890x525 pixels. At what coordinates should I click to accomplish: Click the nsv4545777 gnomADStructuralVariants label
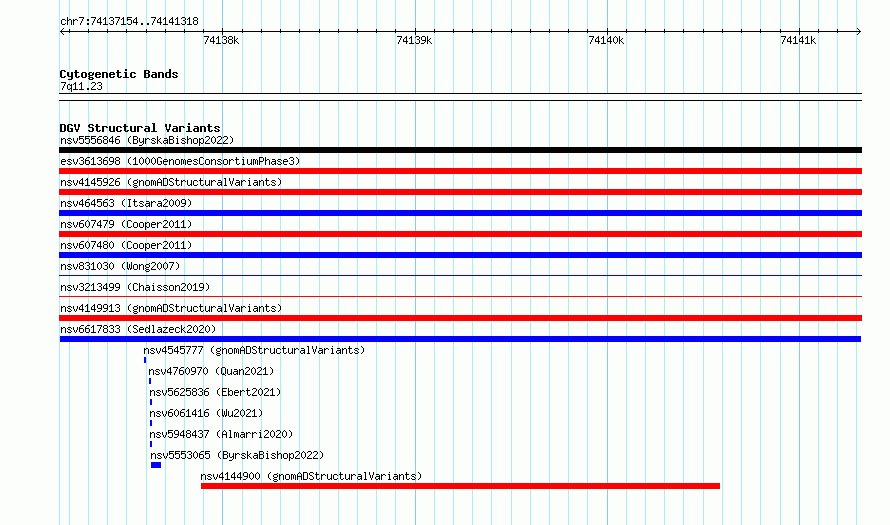tap(254, 350)
